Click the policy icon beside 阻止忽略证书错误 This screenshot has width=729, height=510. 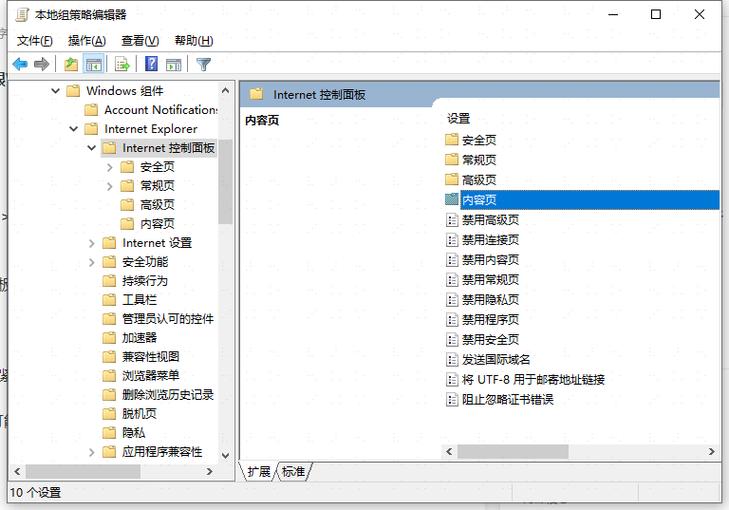(x=452, y=399)
